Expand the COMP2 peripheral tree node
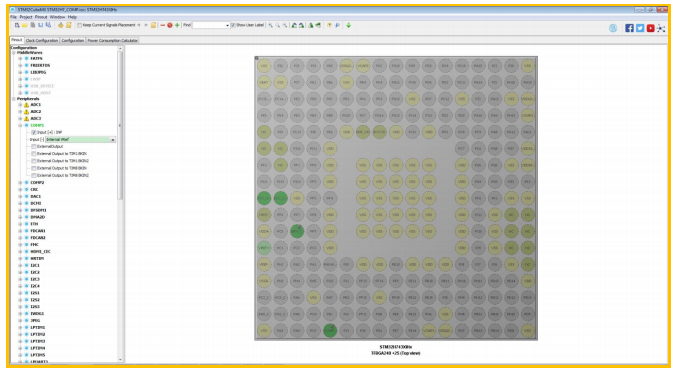The image size is (676, 373). click(20, 183)
